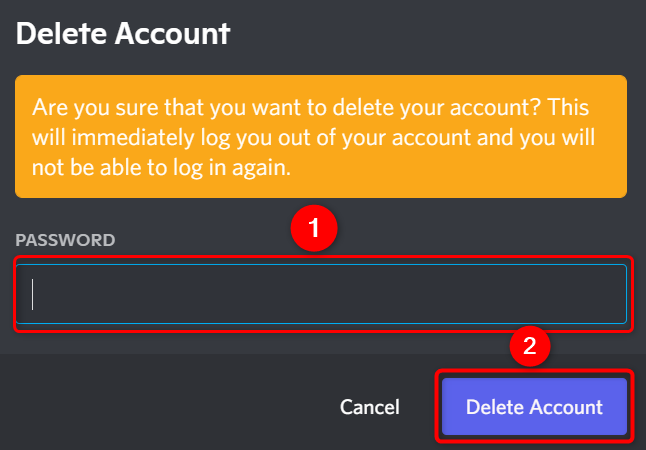The height and width of the screenshot is (450, 646).
Task: Click the red number 2 badge
Action: tap(531, 346)
